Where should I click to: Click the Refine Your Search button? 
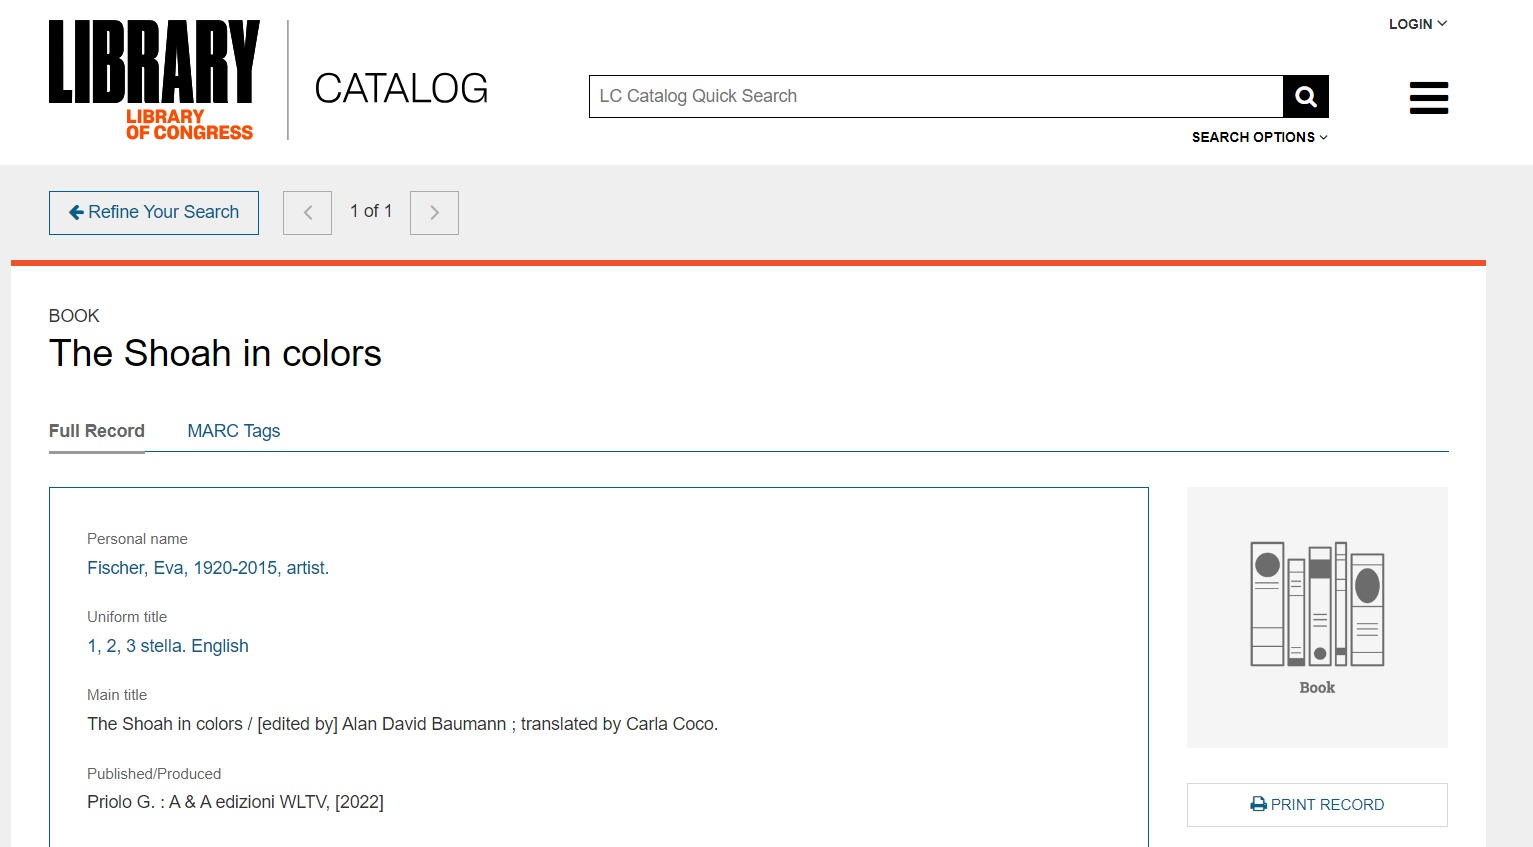[154, 213]
